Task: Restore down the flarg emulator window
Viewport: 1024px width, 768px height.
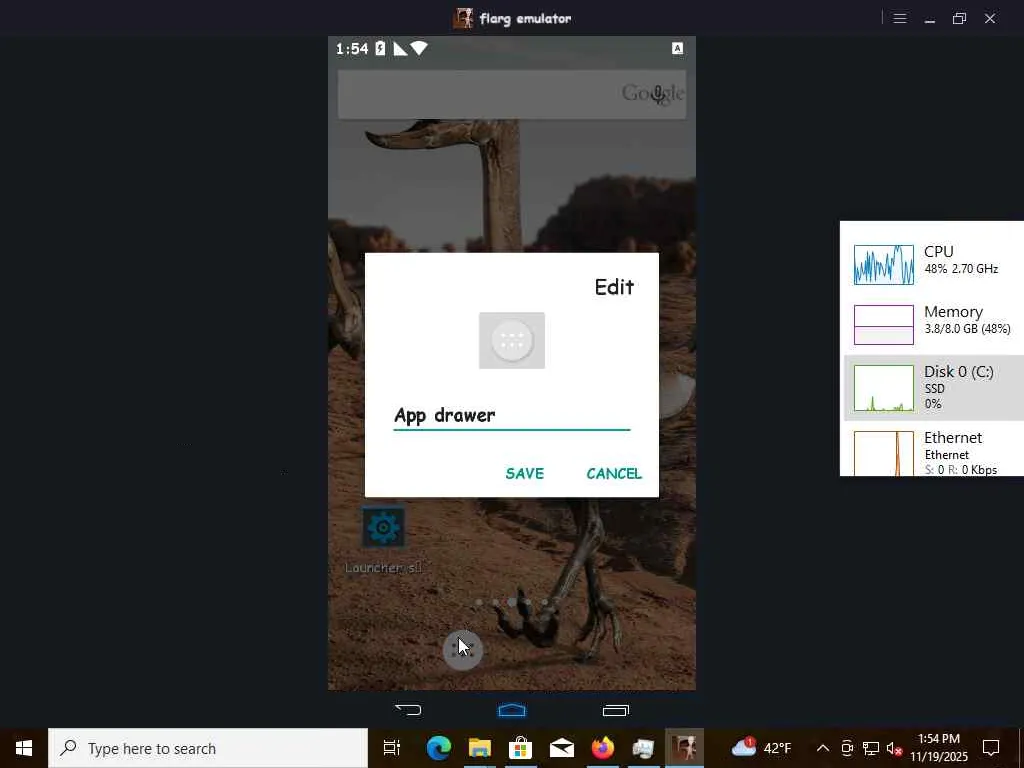Action: [959, 18]
